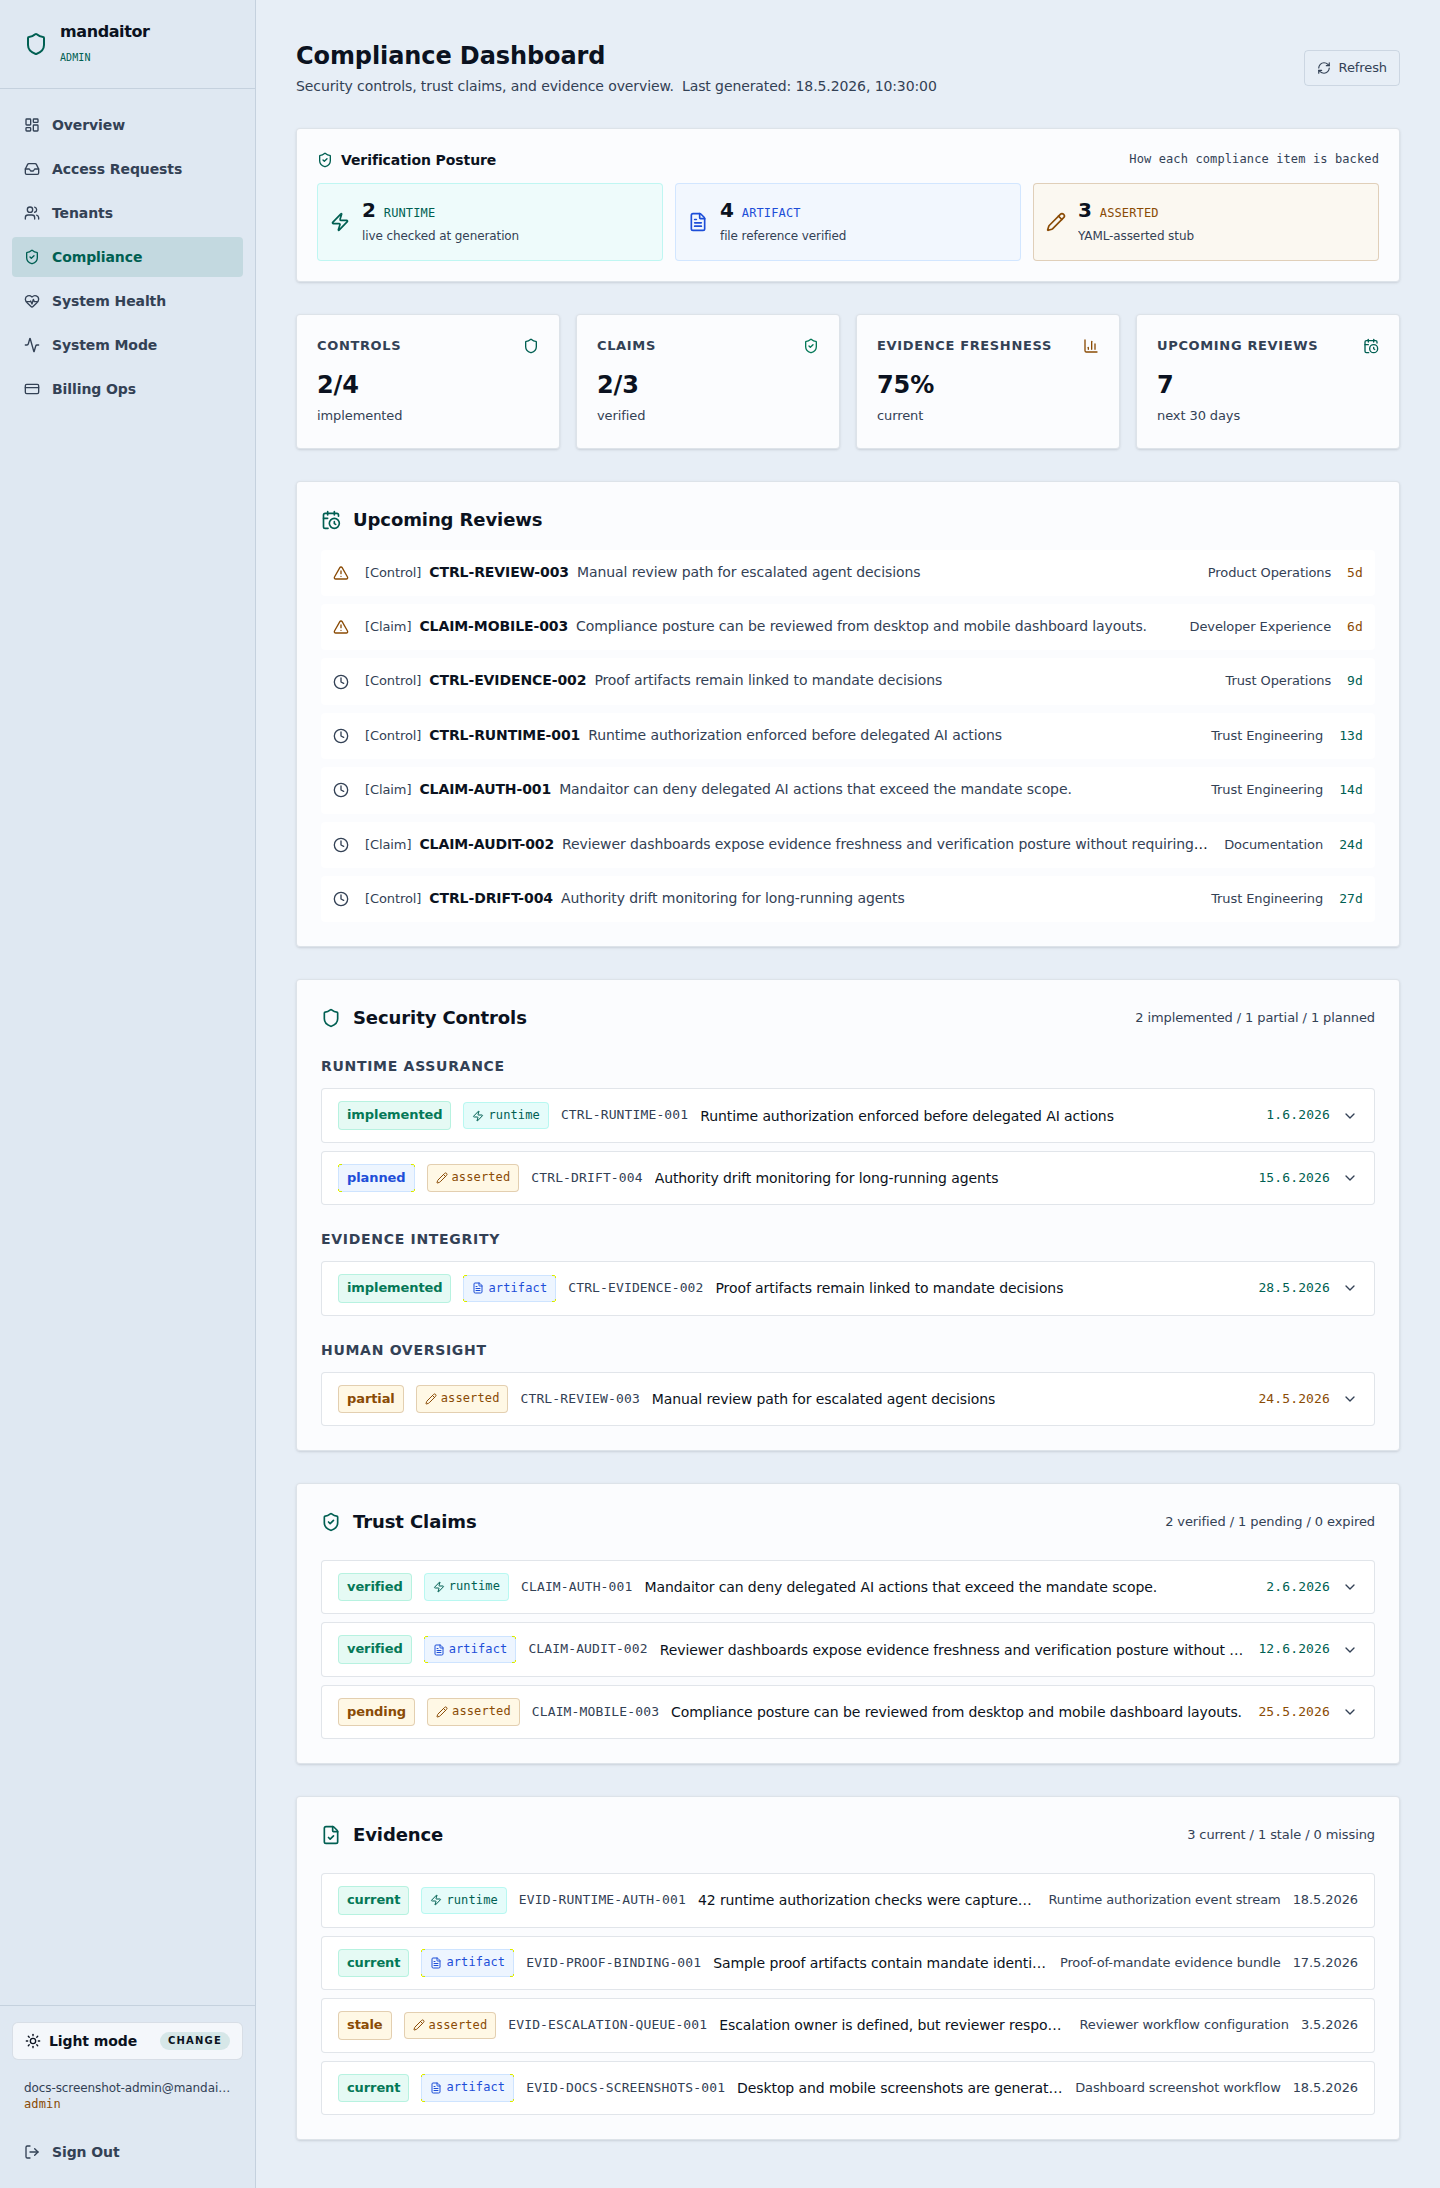The width and height of the screenshot is (1440, 2188).
Task: Click the System Mode pulse icon
Action: (x=32, y=345)
